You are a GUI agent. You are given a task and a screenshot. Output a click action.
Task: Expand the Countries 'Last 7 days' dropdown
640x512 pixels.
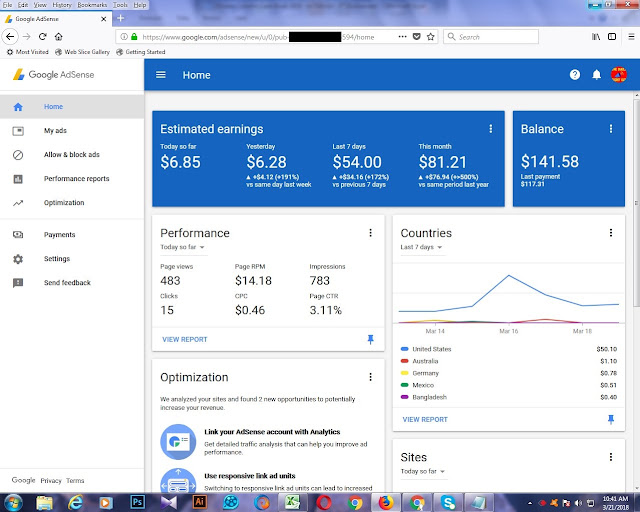coord(422,247)
